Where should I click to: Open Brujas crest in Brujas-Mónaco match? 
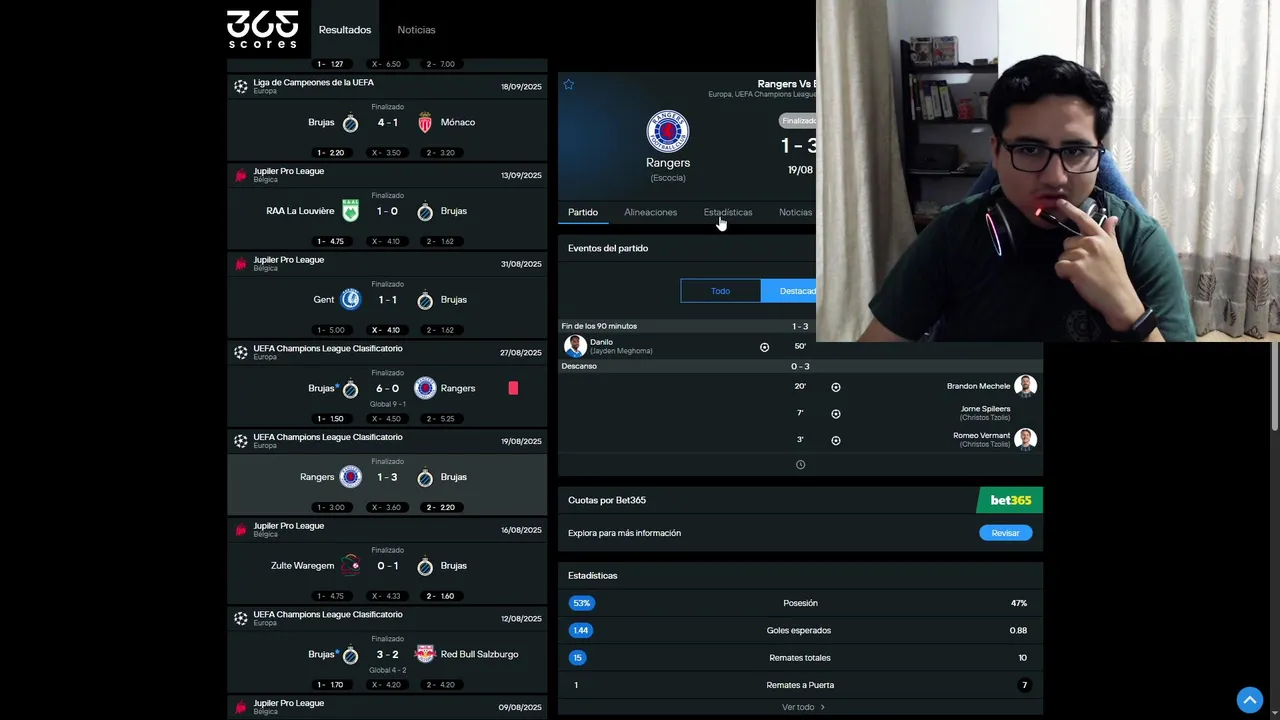pos(350,123)
